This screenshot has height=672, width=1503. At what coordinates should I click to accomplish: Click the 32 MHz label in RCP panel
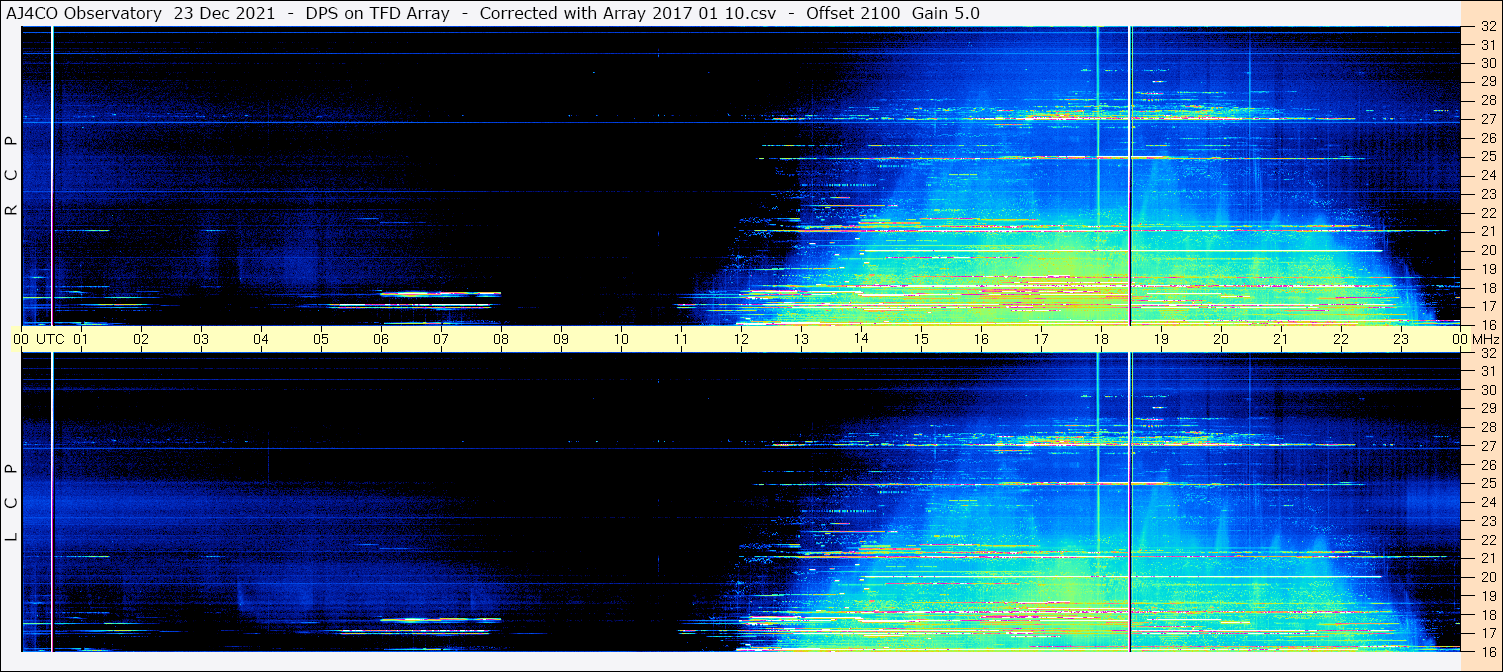(1488, 27)
